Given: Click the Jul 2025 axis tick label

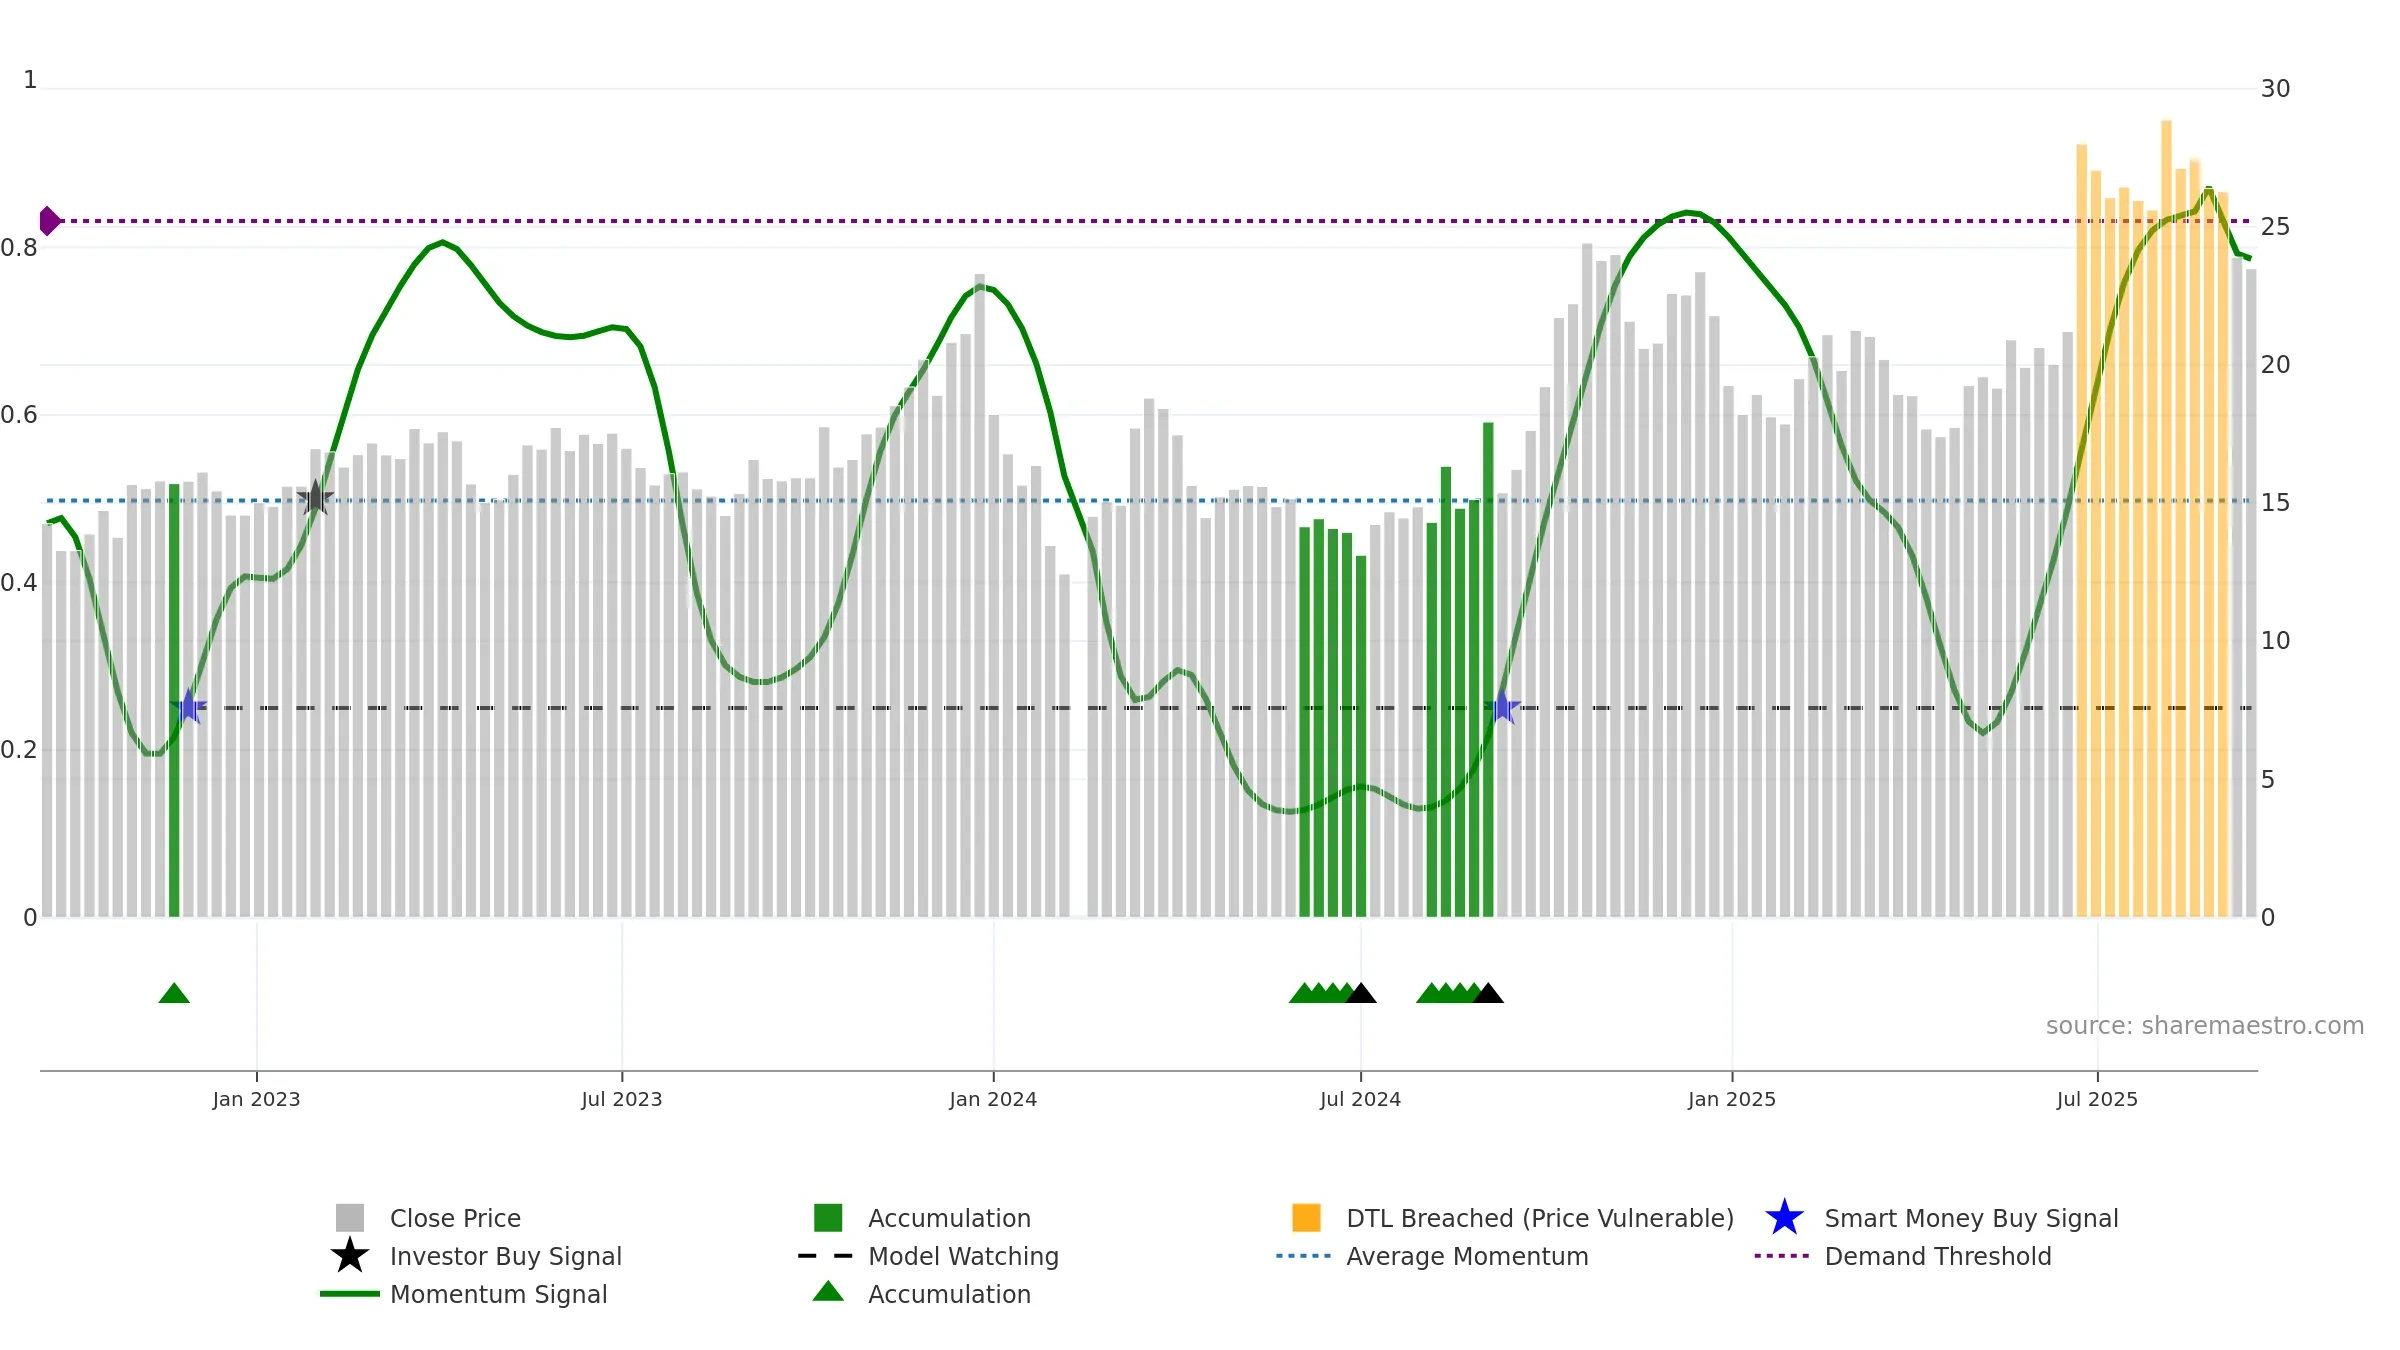Looking at the screenshot, I should point(2097,1100).
